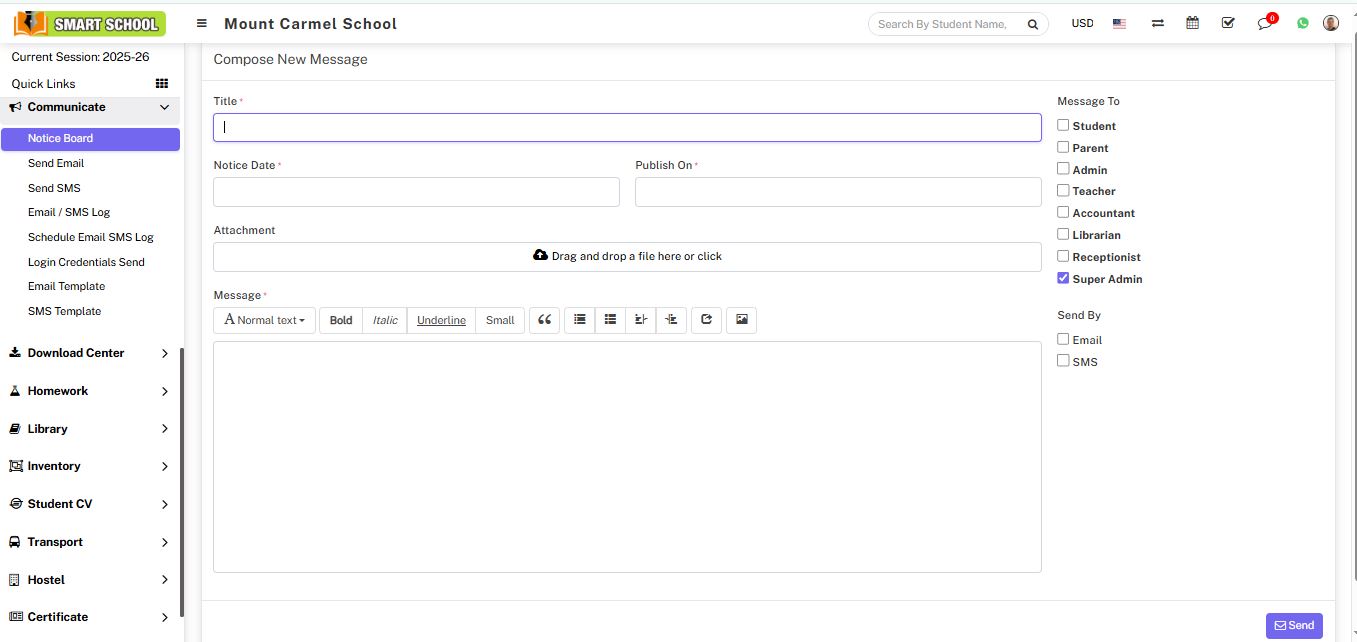This screenshot has width=1357, height=642.
Task: Uncheck the Super Admin checkbox
Action: click(x=1063, y=278)
